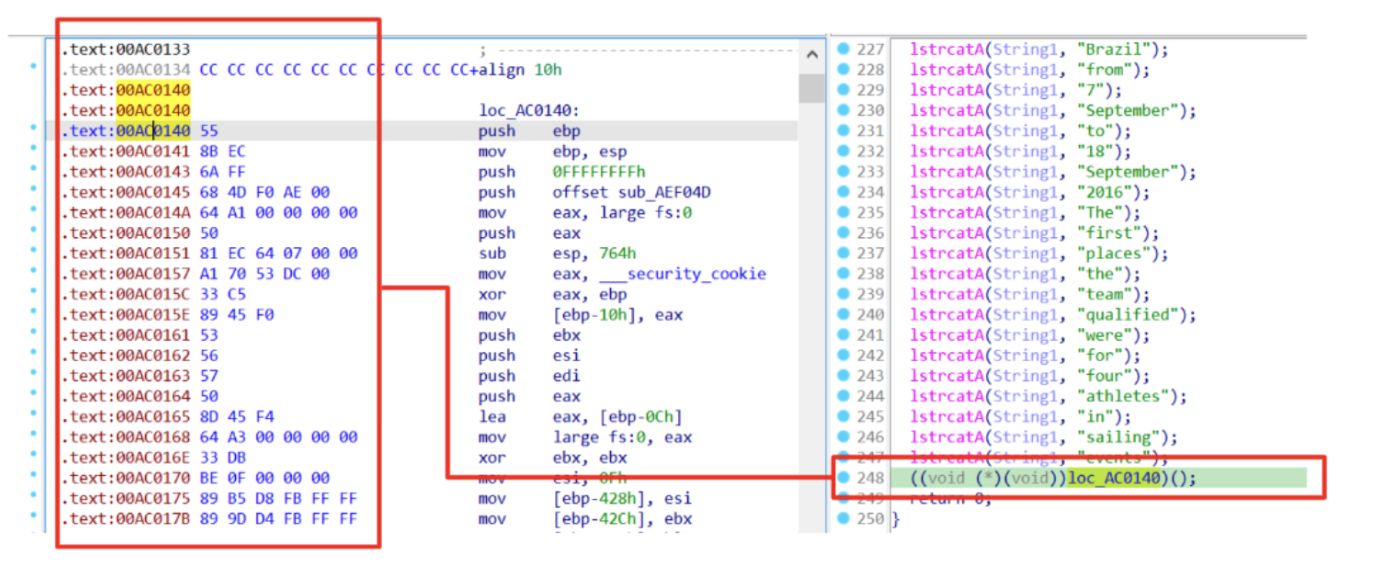The width and height of the screenshot is (1382, 578).
Task: Select address .text:00AC017B
Action: point(126,519)
